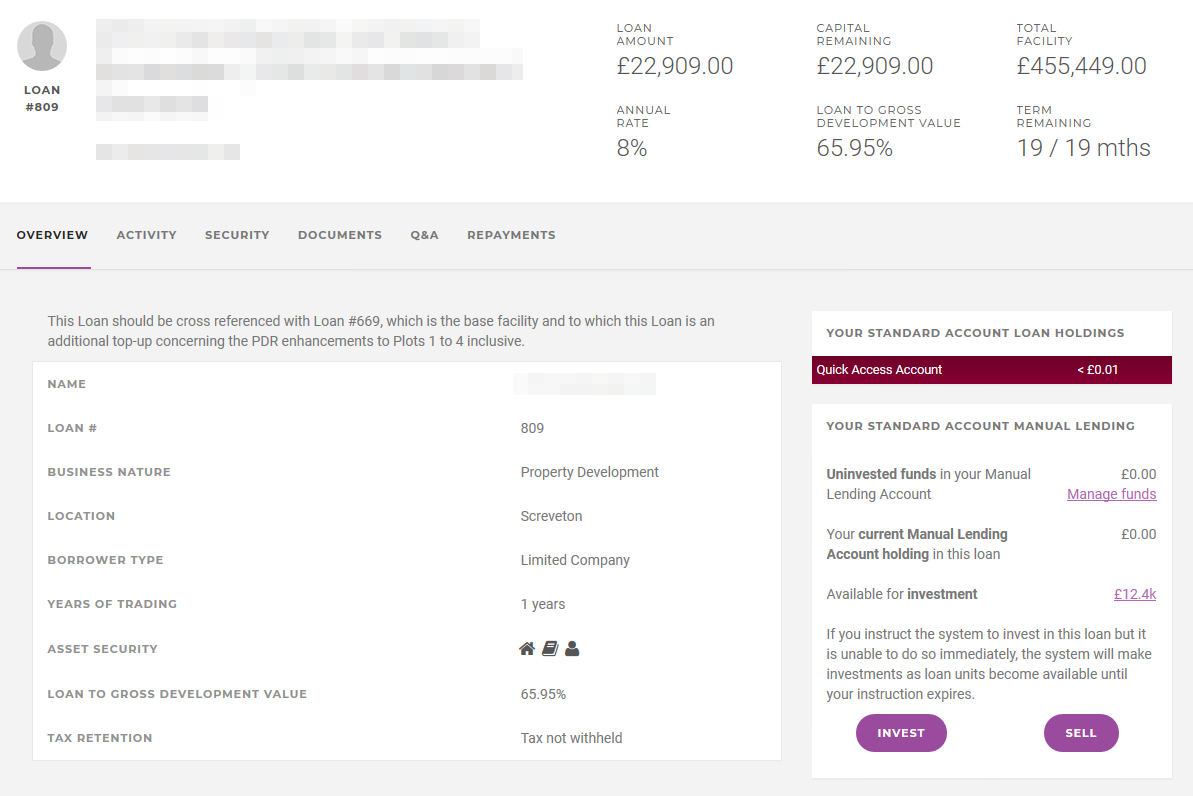Go to the Documents tab
Screen dimensions: 1193x796
coord(340,235)
